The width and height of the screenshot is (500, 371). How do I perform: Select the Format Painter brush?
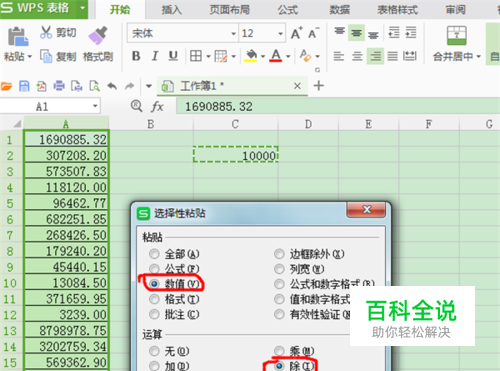(x=98, y=35)
